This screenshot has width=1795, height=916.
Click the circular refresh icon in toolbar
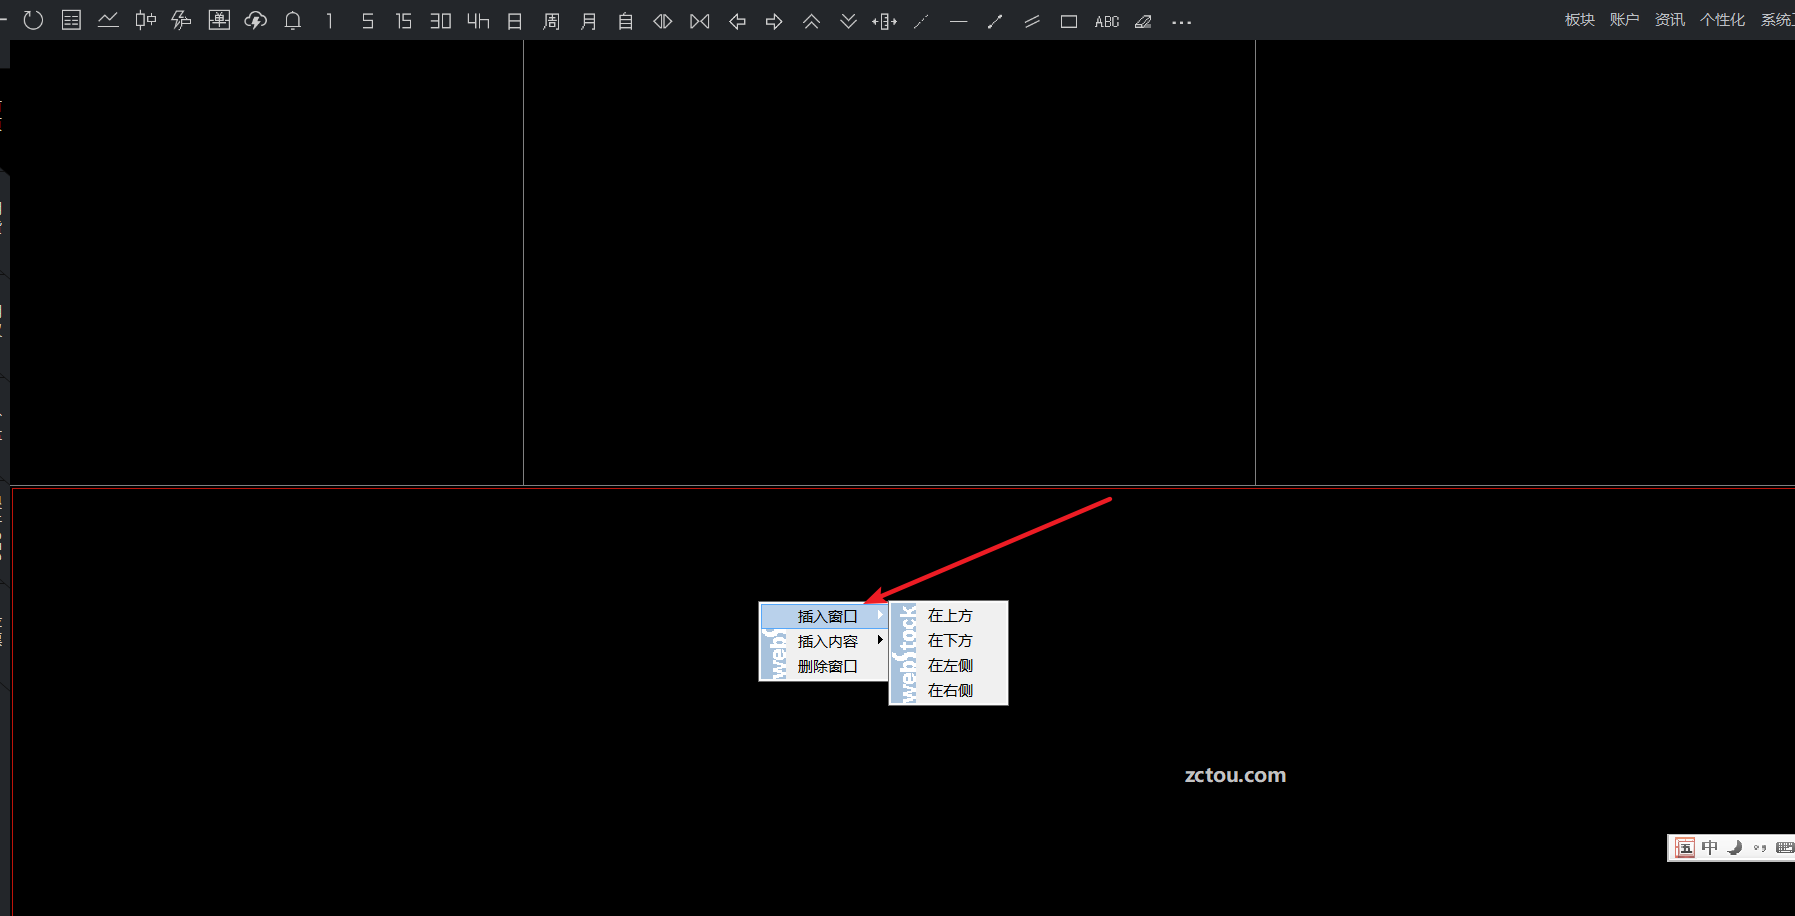pyautogui.click(x=33, y=20)
